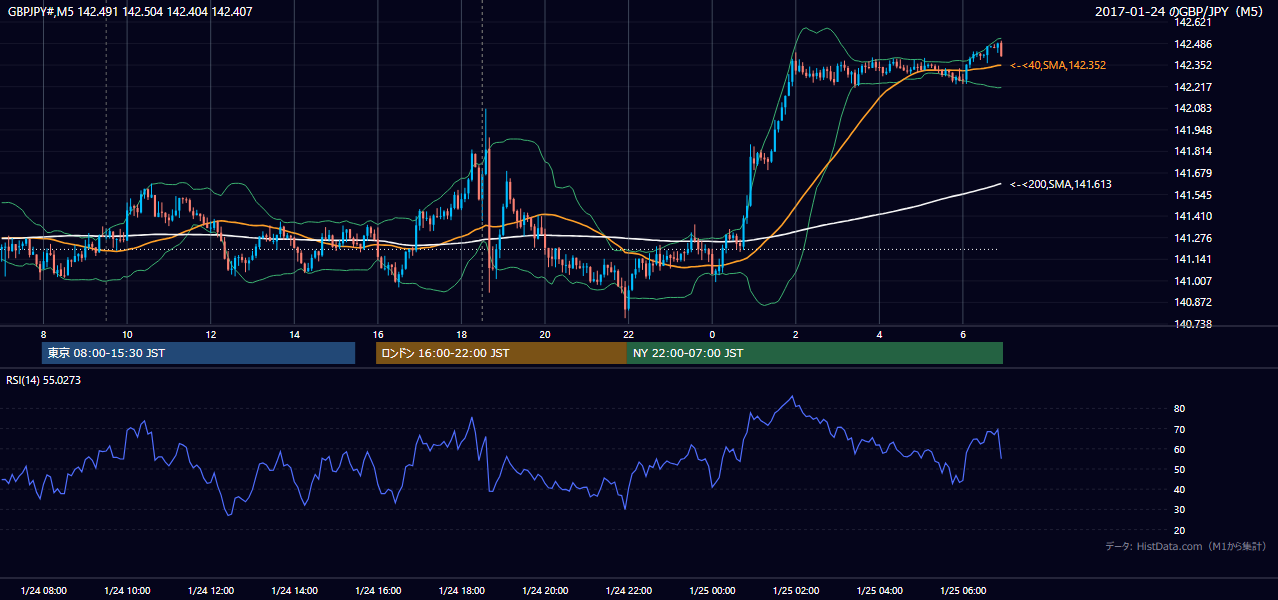Click price axis value 141.276
Image resolution: width=1278 pixels, height=600 pixels.
1195,238
